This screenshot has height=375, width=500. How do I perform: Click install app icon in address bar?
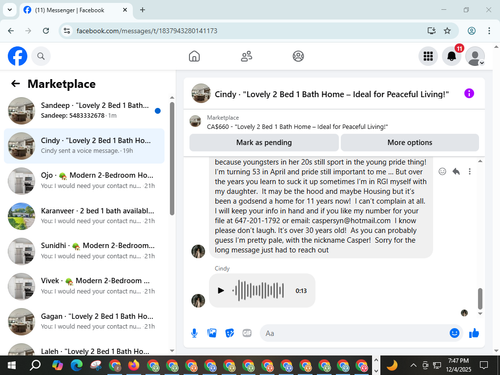[x=431, y=31]
